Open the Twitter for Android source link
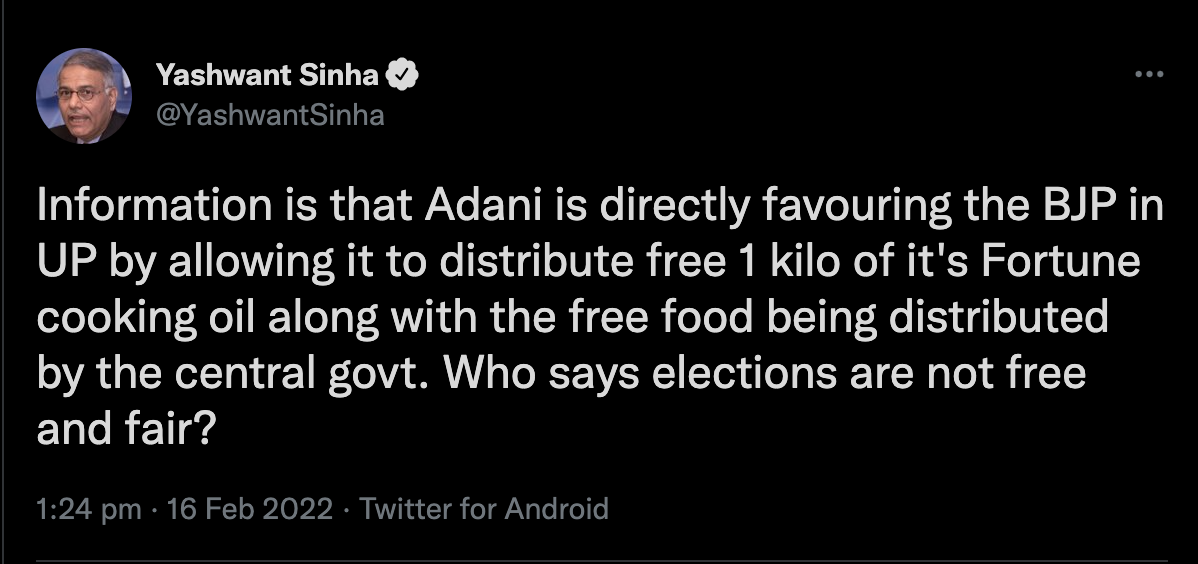Image resolution: width=1198 pixels, height=564 pixels. 484,509
